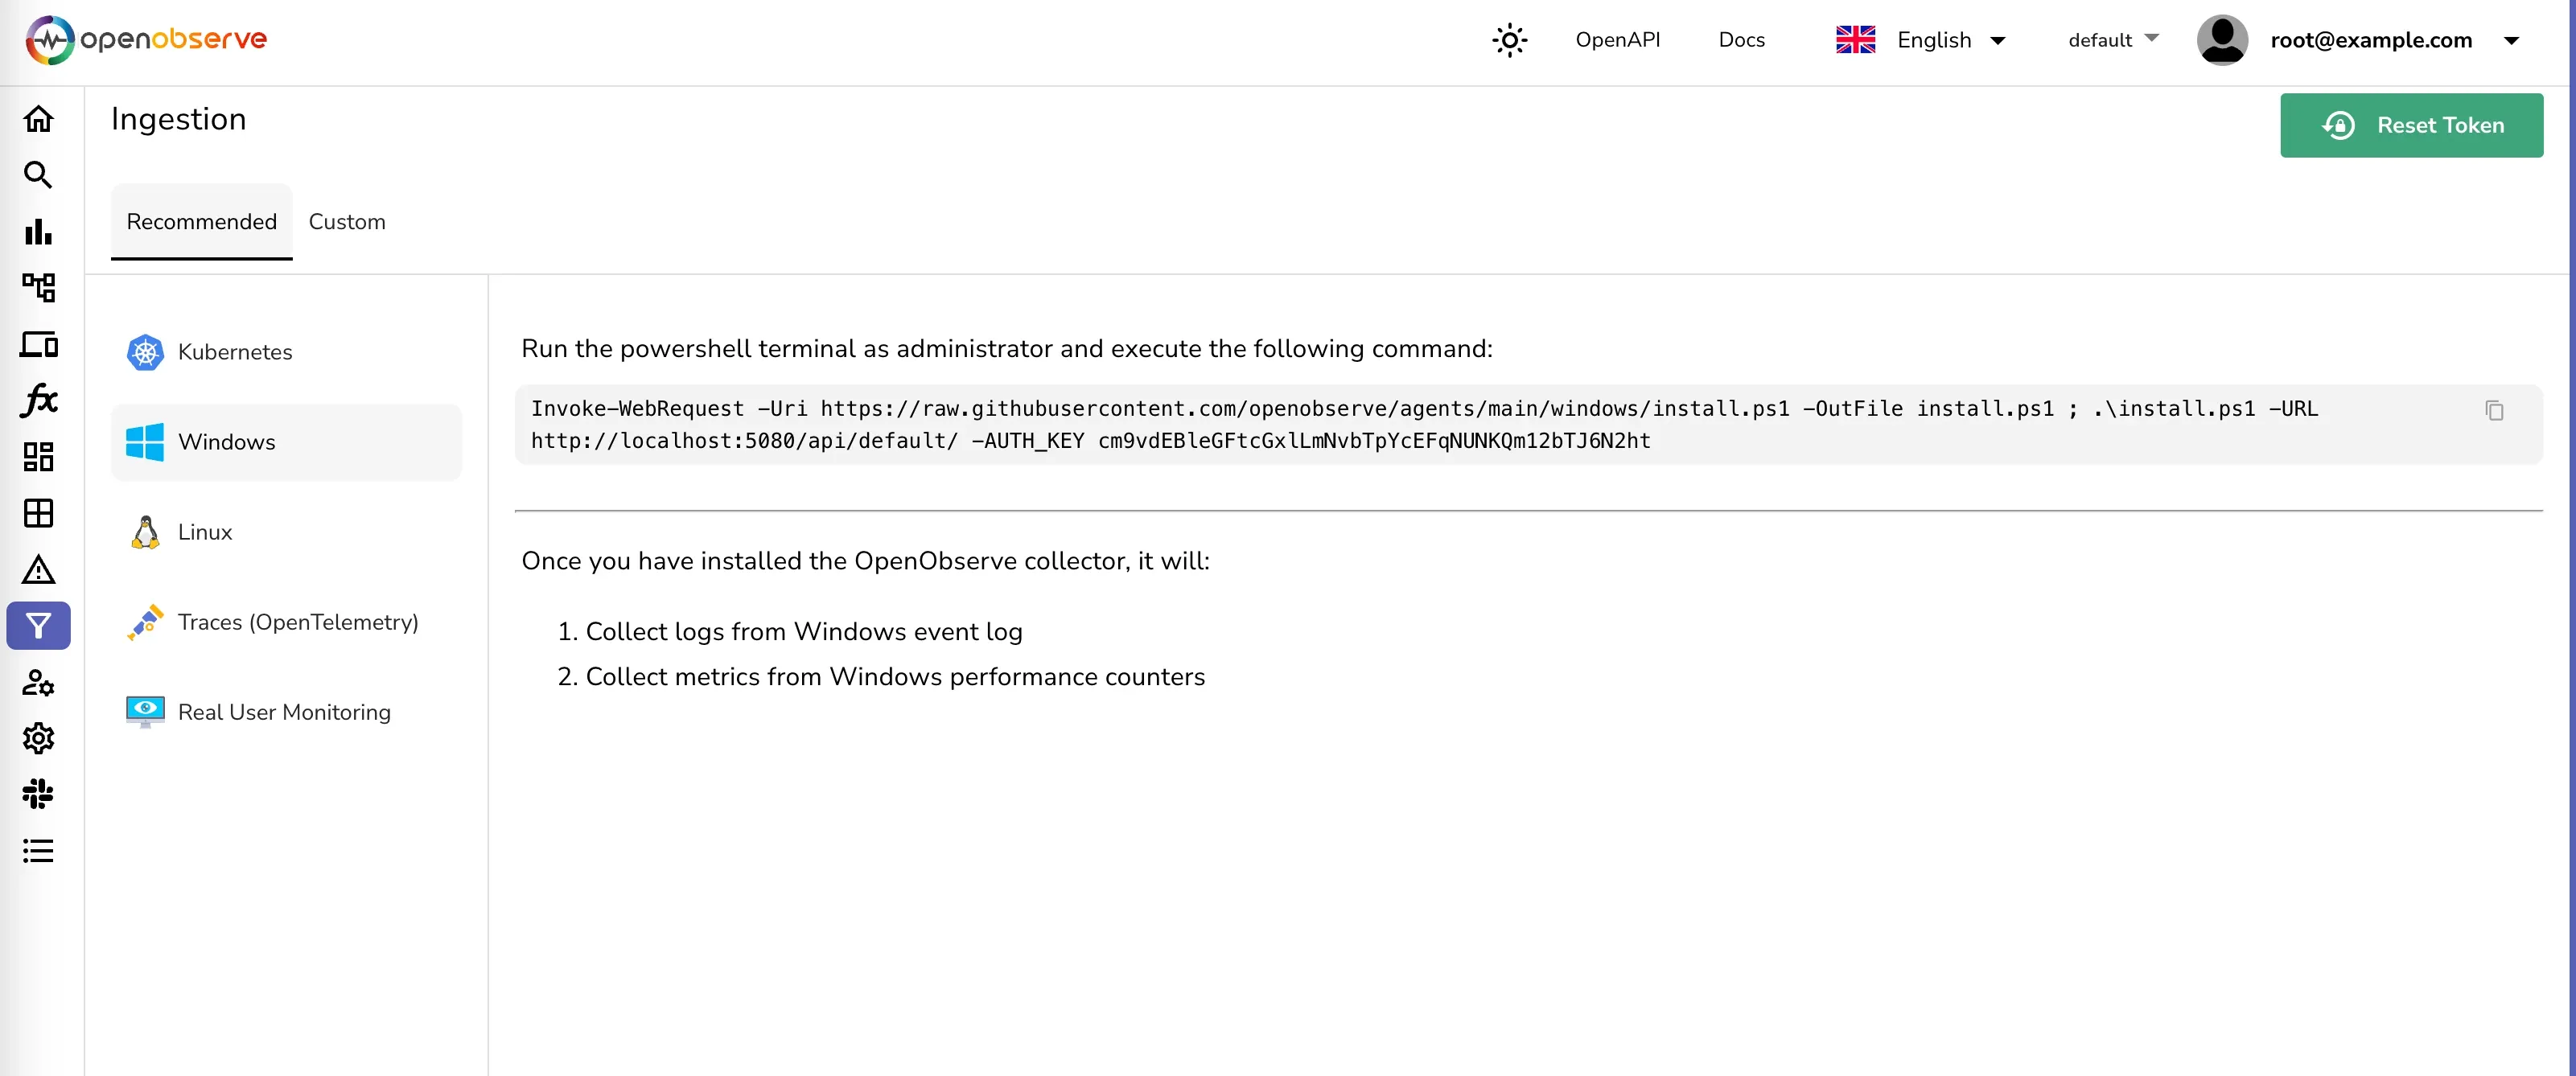Click the Reset Token button

pos(2410,125)
